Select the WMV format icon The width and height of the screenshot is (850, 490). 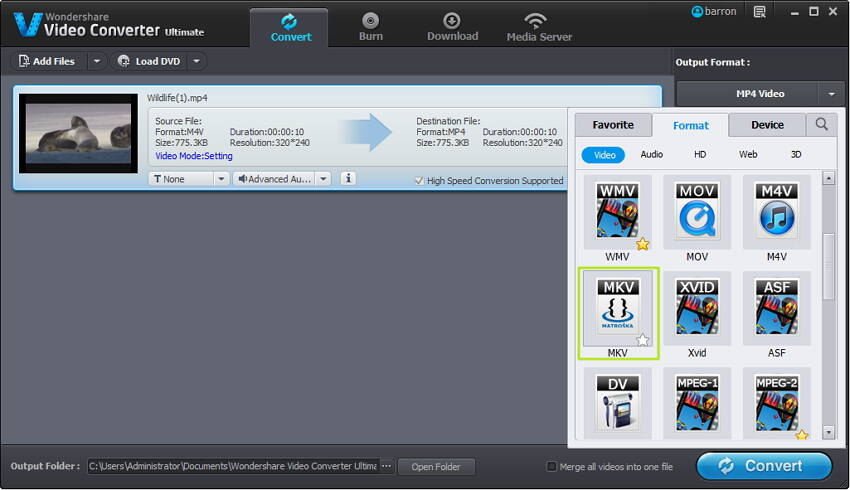[x=617, y=211]
